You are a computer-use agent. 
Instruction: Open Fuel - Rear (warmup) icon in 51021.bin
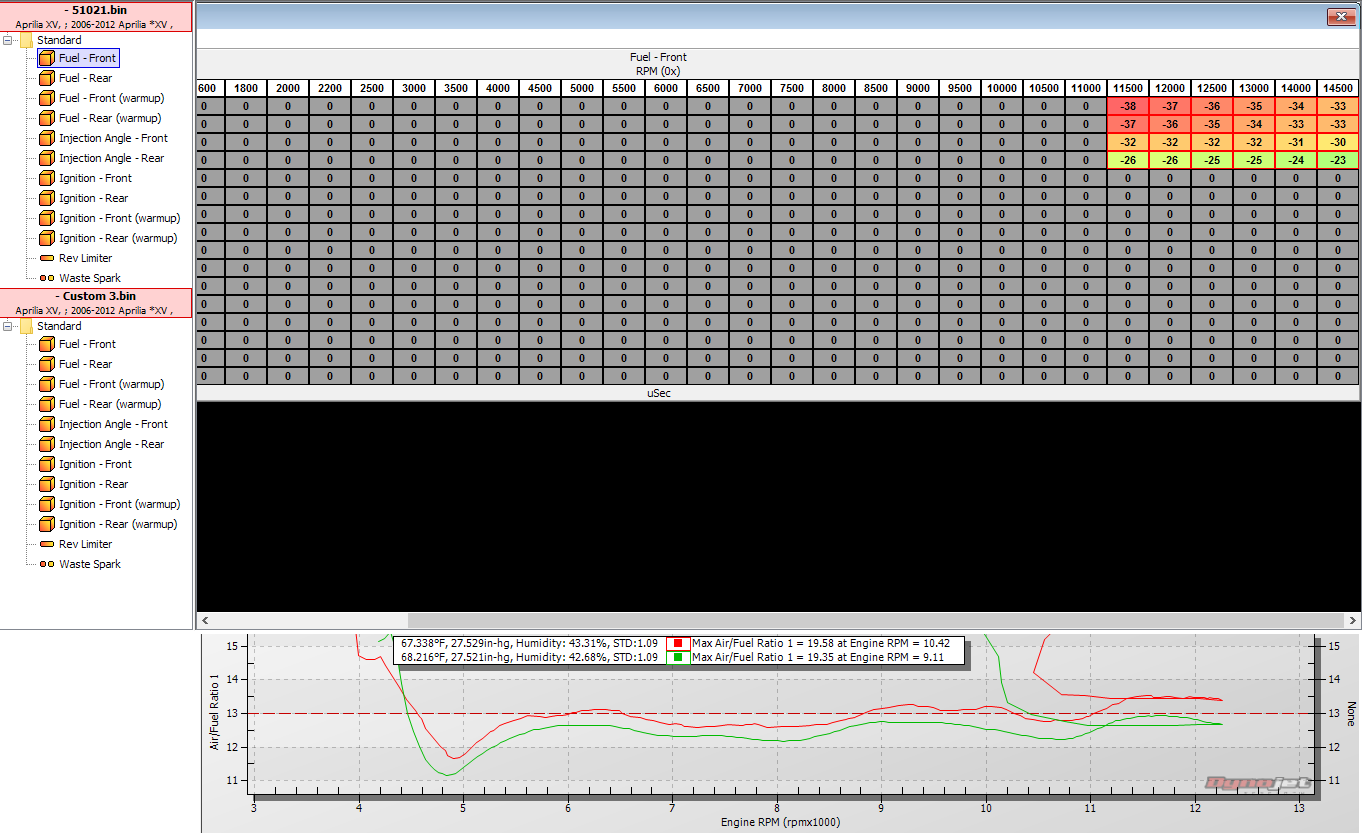(46, 118)
